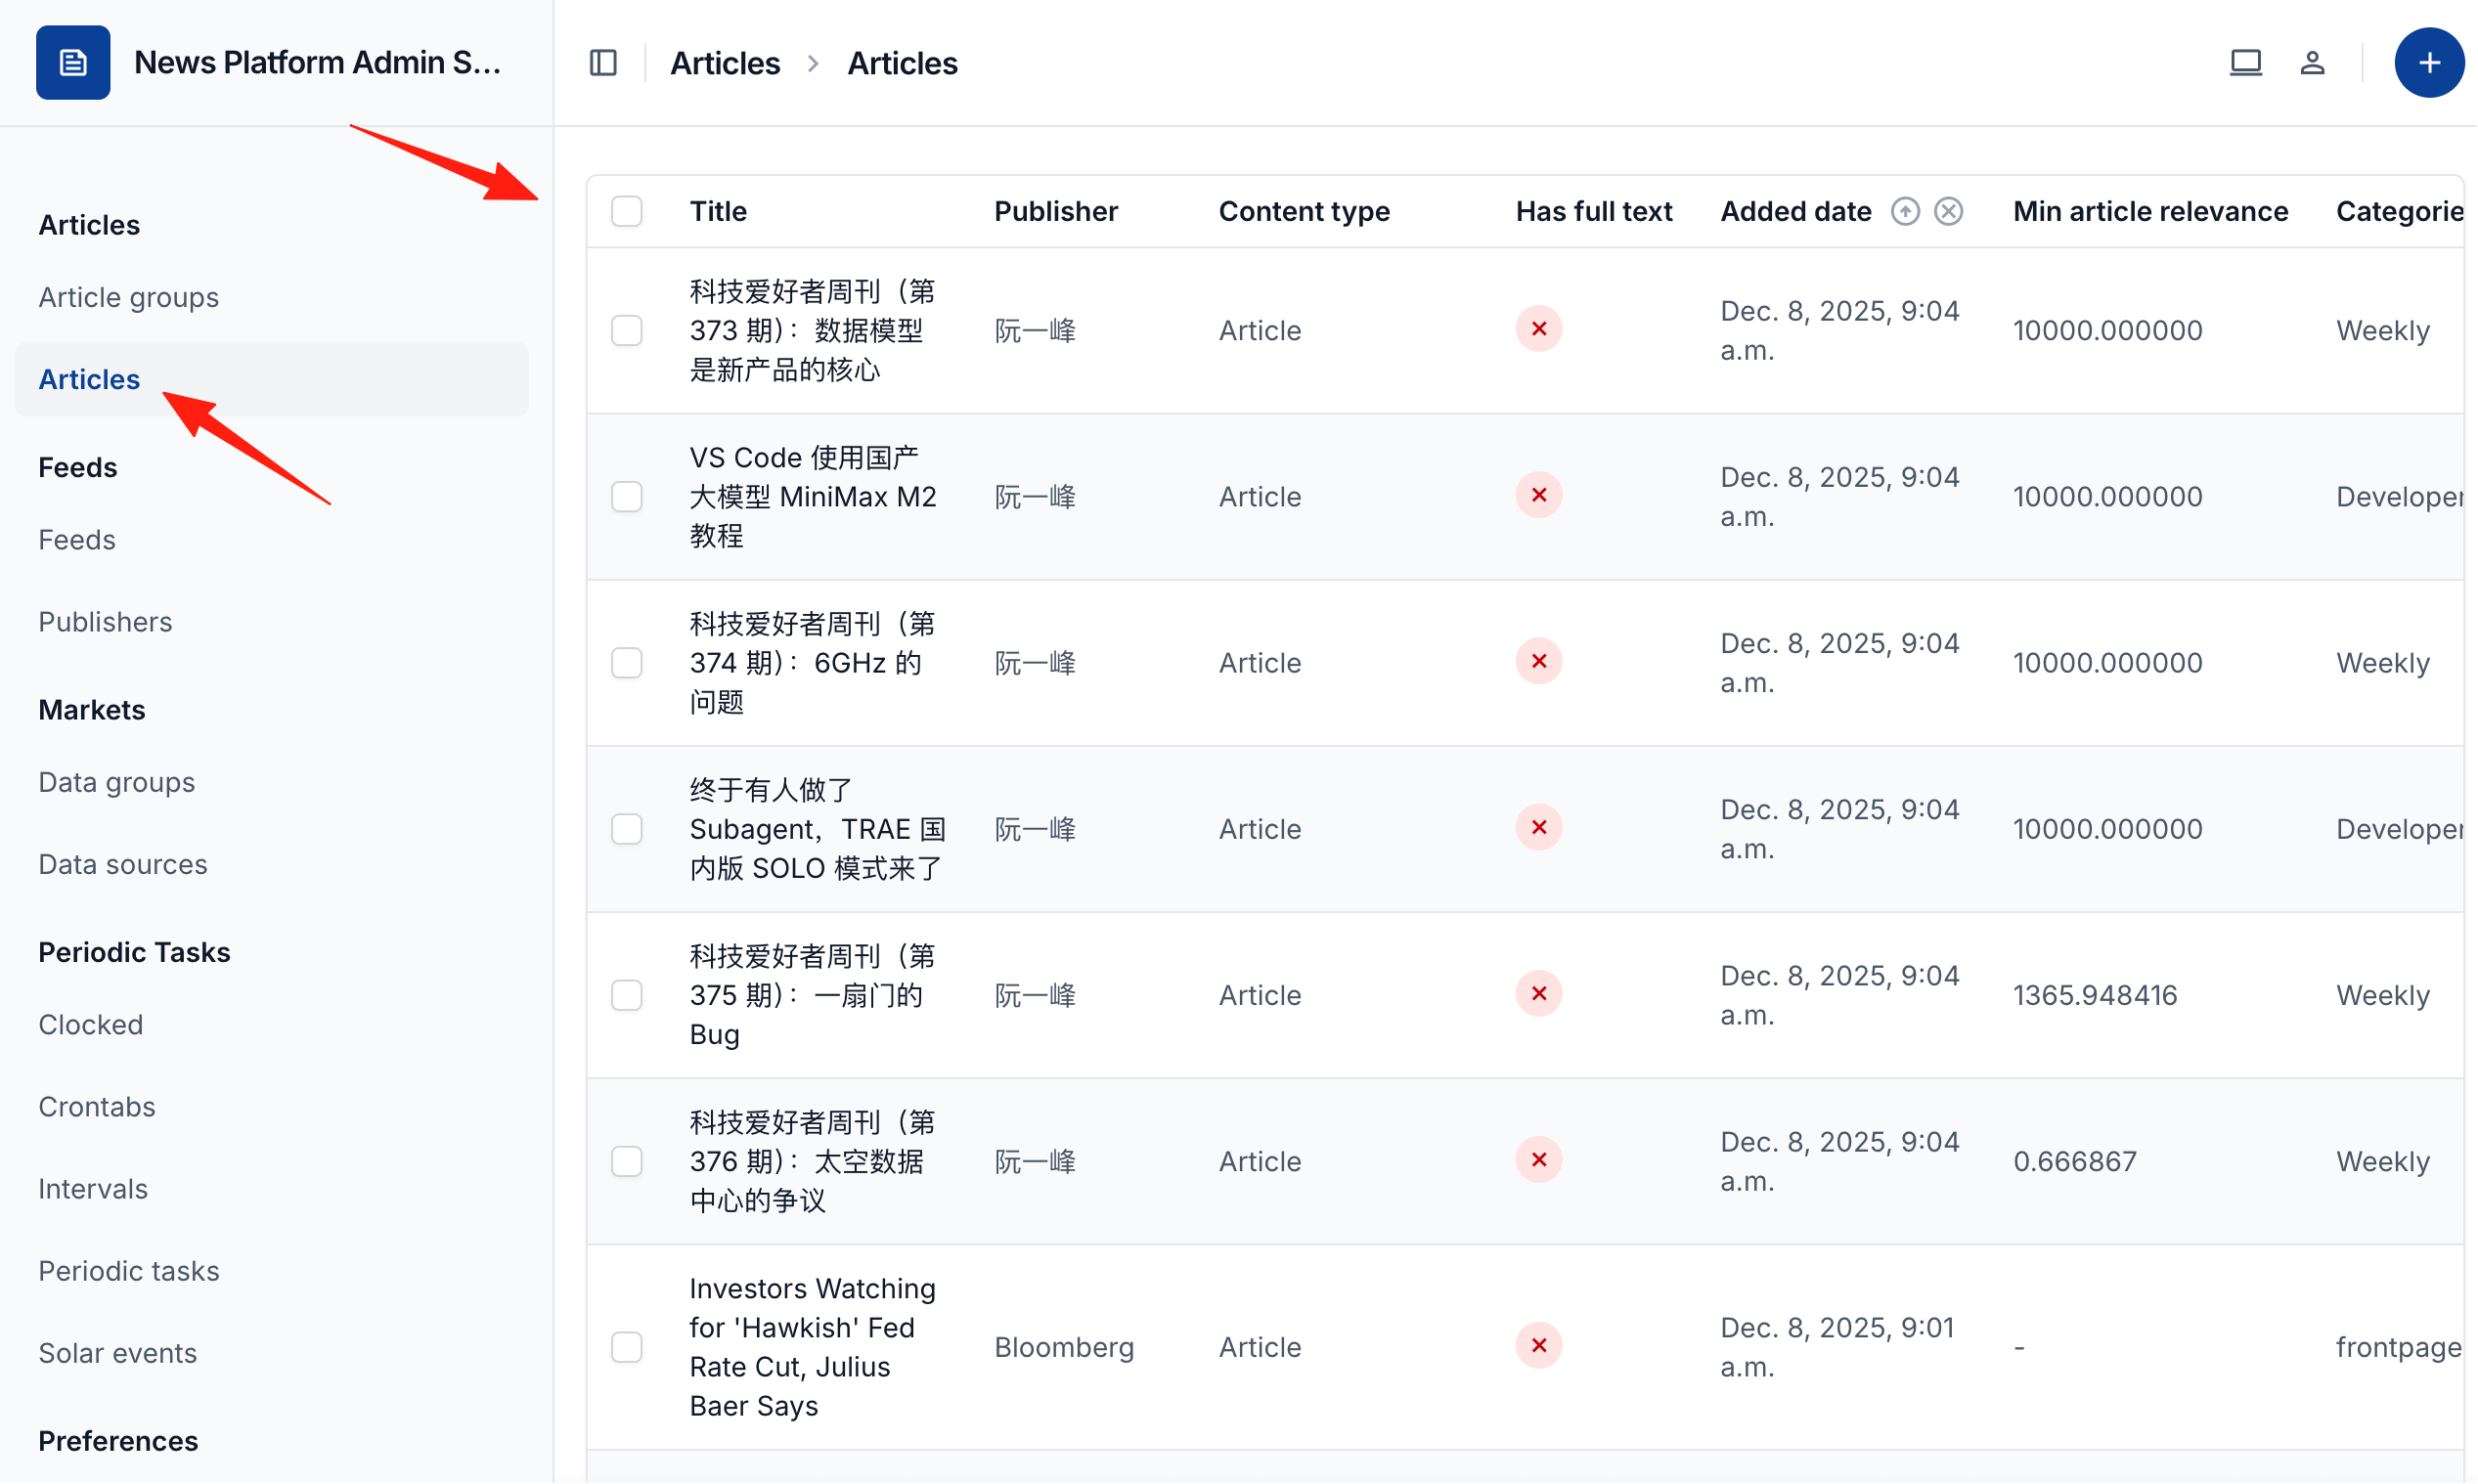This screenshot has width=2478, height=1484.
Task: Open Feeds item under Feeds section
Action: [x=77, y=539]
